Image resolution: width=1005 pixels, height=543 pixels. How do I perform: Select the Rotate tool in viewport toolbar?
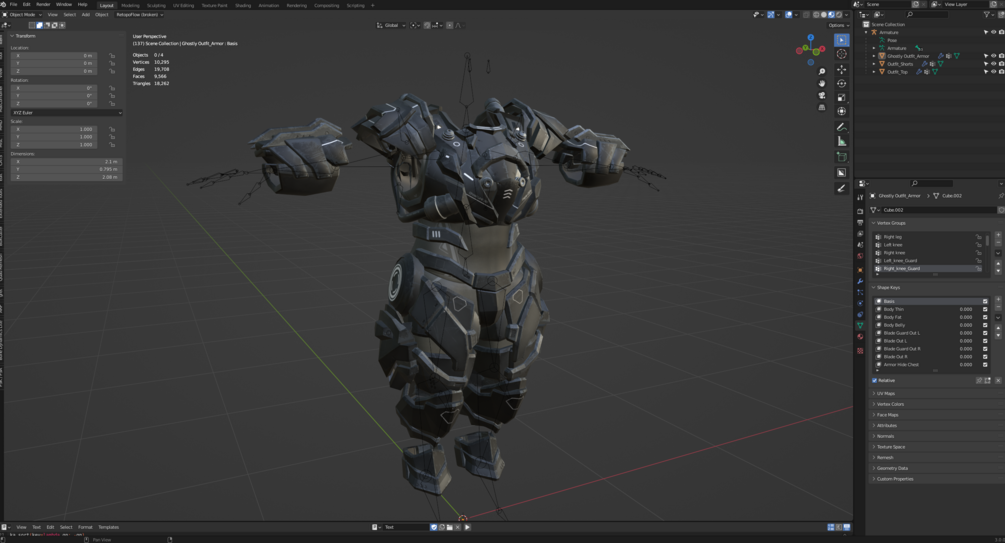[842, 83]
